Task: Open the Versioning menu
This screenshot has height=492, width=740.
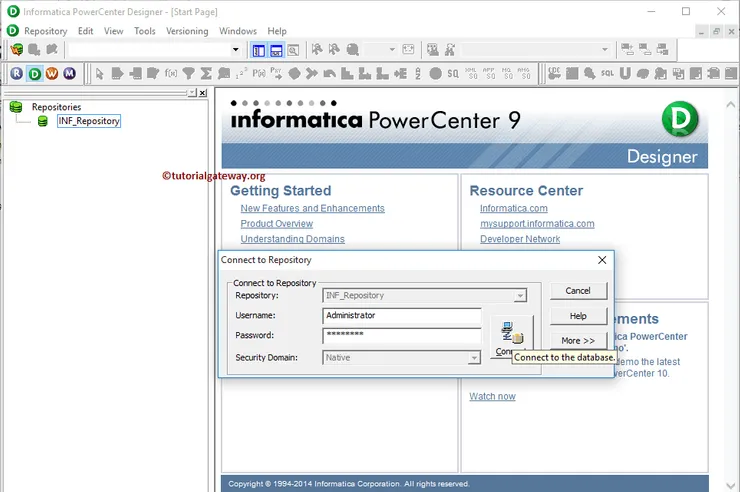Action: [x=187, y=31]
